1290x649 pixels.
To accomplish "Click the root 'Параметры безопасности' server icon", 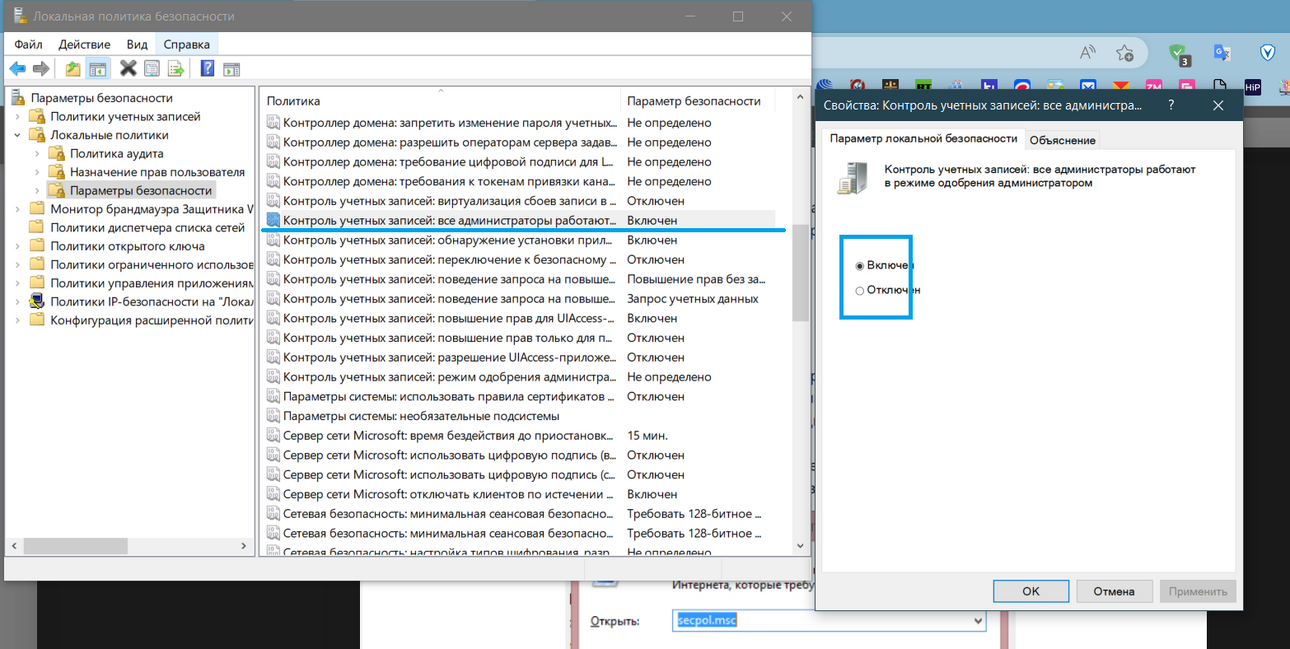I will click(x=18, y=98).
